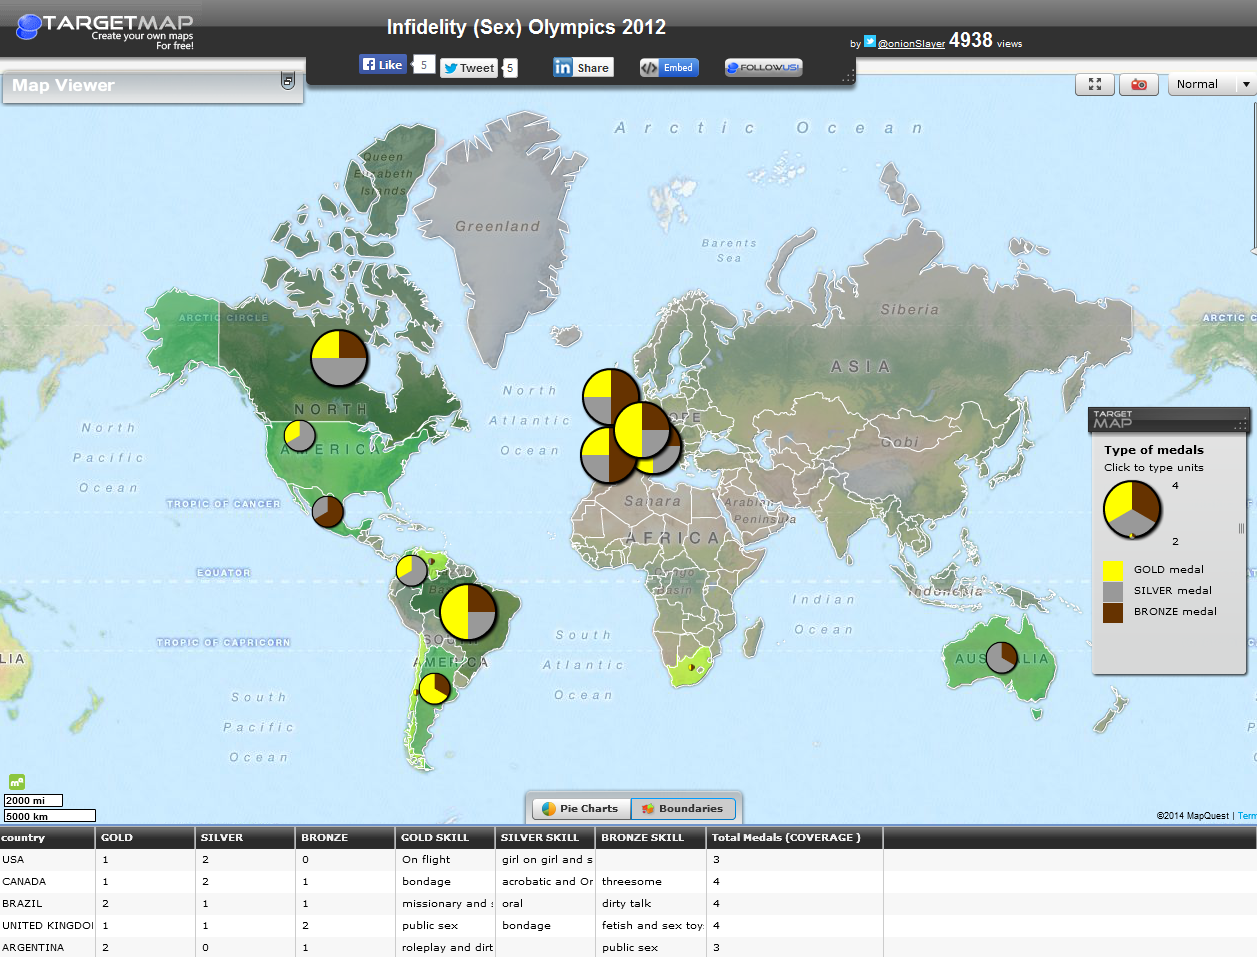Click the legend pie chart sample

[1132, 510]
